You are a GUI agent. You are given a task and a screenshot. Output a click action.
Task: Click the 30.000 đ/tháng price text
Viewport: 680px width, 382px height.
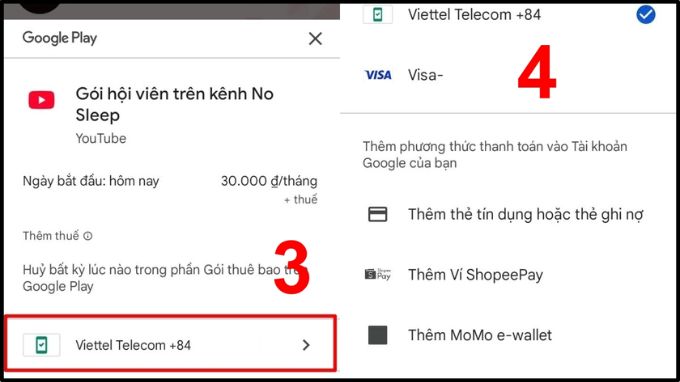[x=269, y=181]
